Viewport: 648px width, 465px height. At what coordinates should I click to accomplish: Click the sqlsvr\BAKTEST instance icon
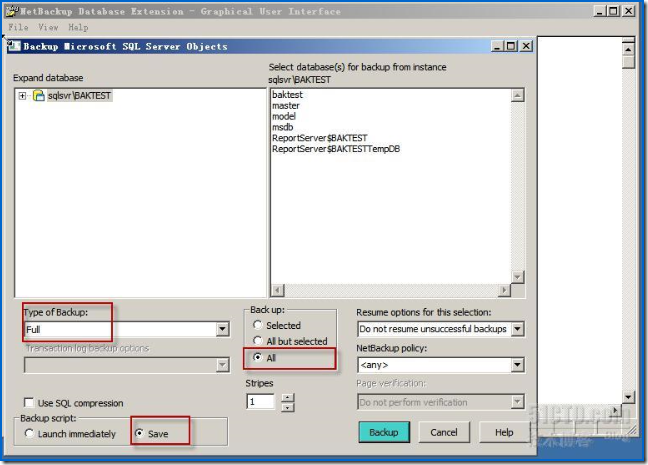tap(39, 95)
